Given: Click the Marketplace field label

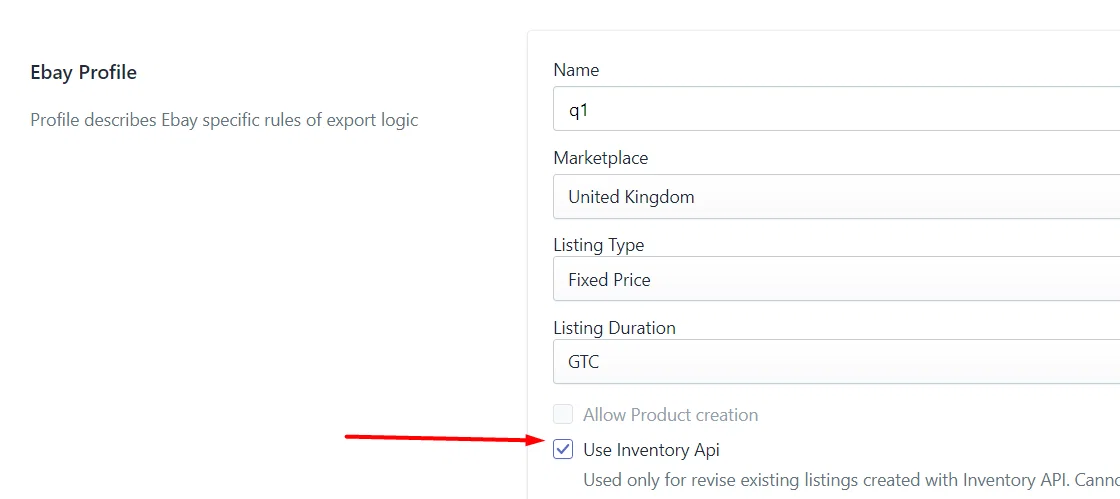Looking at the screenshot, I should click(x=601, y=158).
